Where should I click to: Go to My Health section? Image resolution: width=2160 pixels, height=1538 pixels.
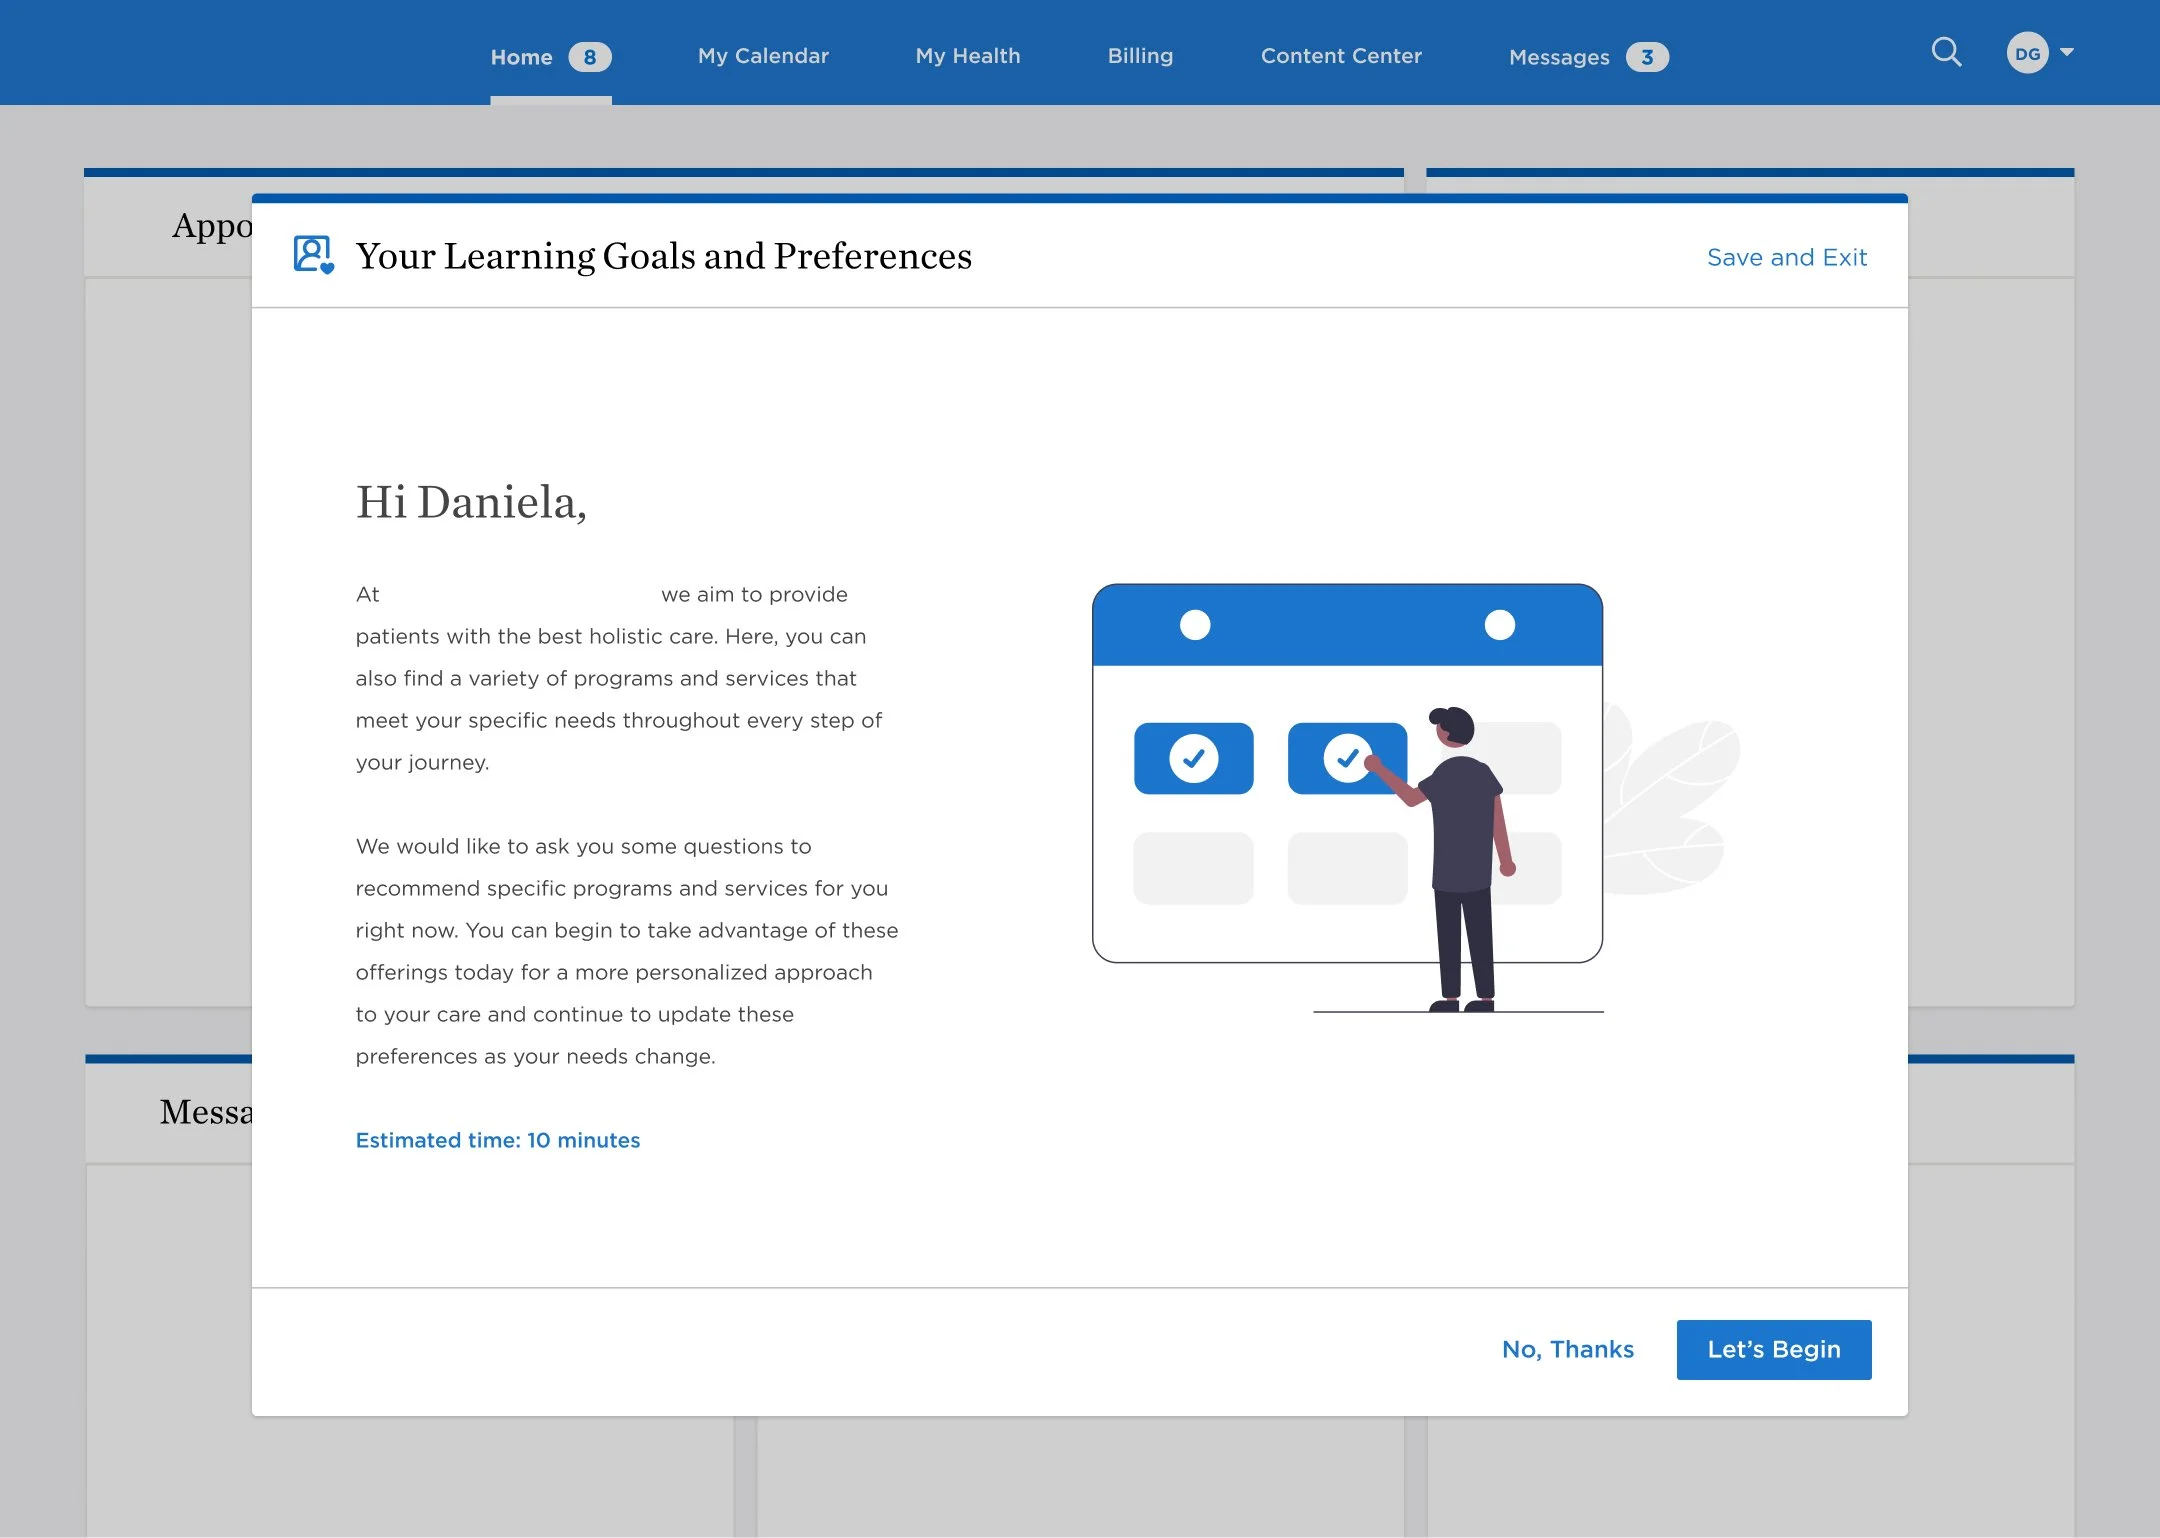967,56
